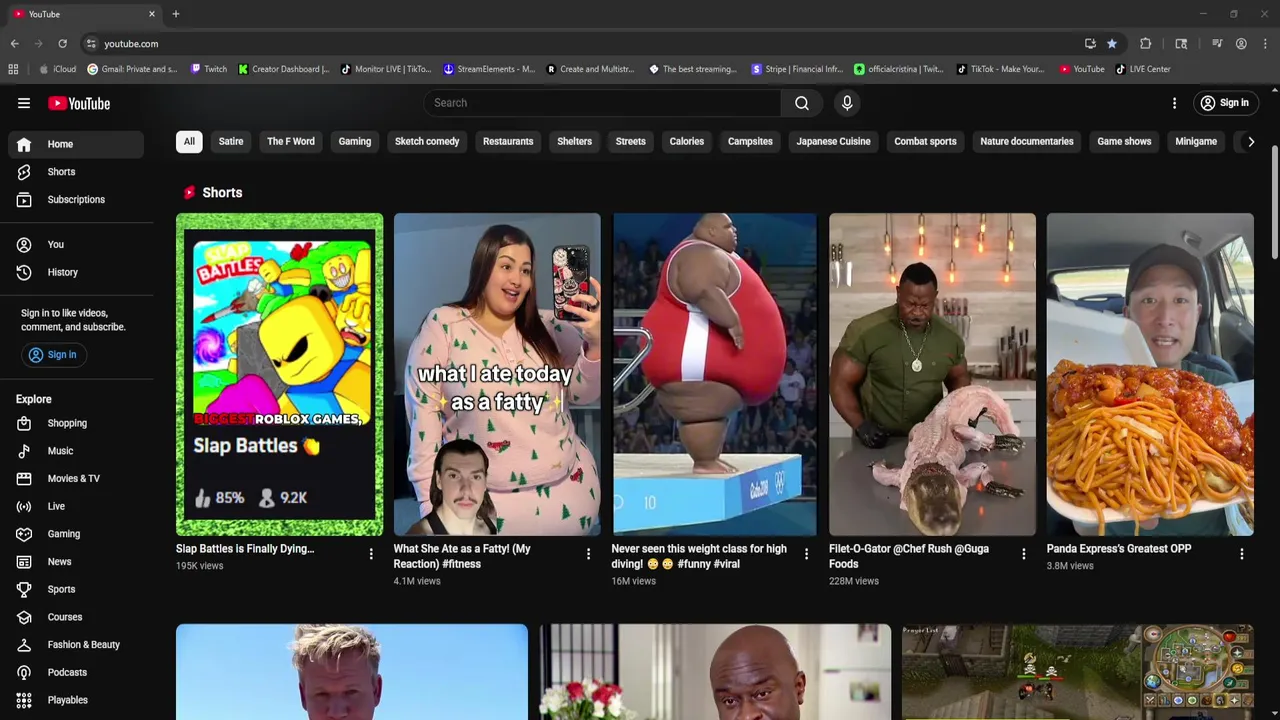The height and width of the screenshot is (720, 1280).
Task: Open more options for Filet-O-Gator short
Action: 1023,554
